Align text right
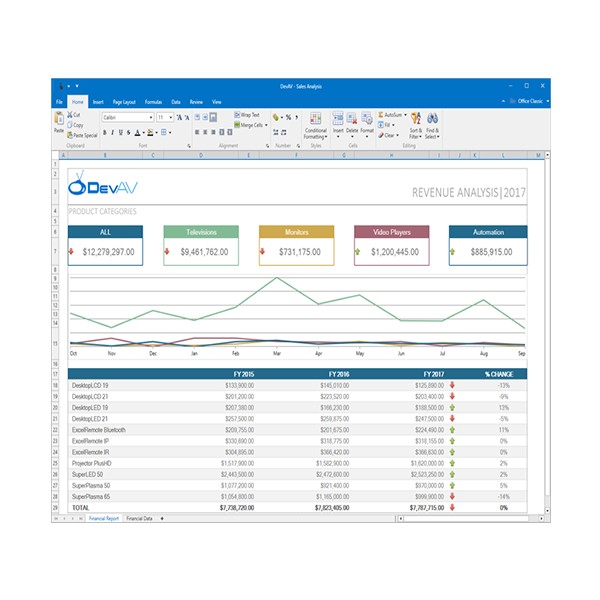This screenshot has height=600, width=600. [213, 132]
